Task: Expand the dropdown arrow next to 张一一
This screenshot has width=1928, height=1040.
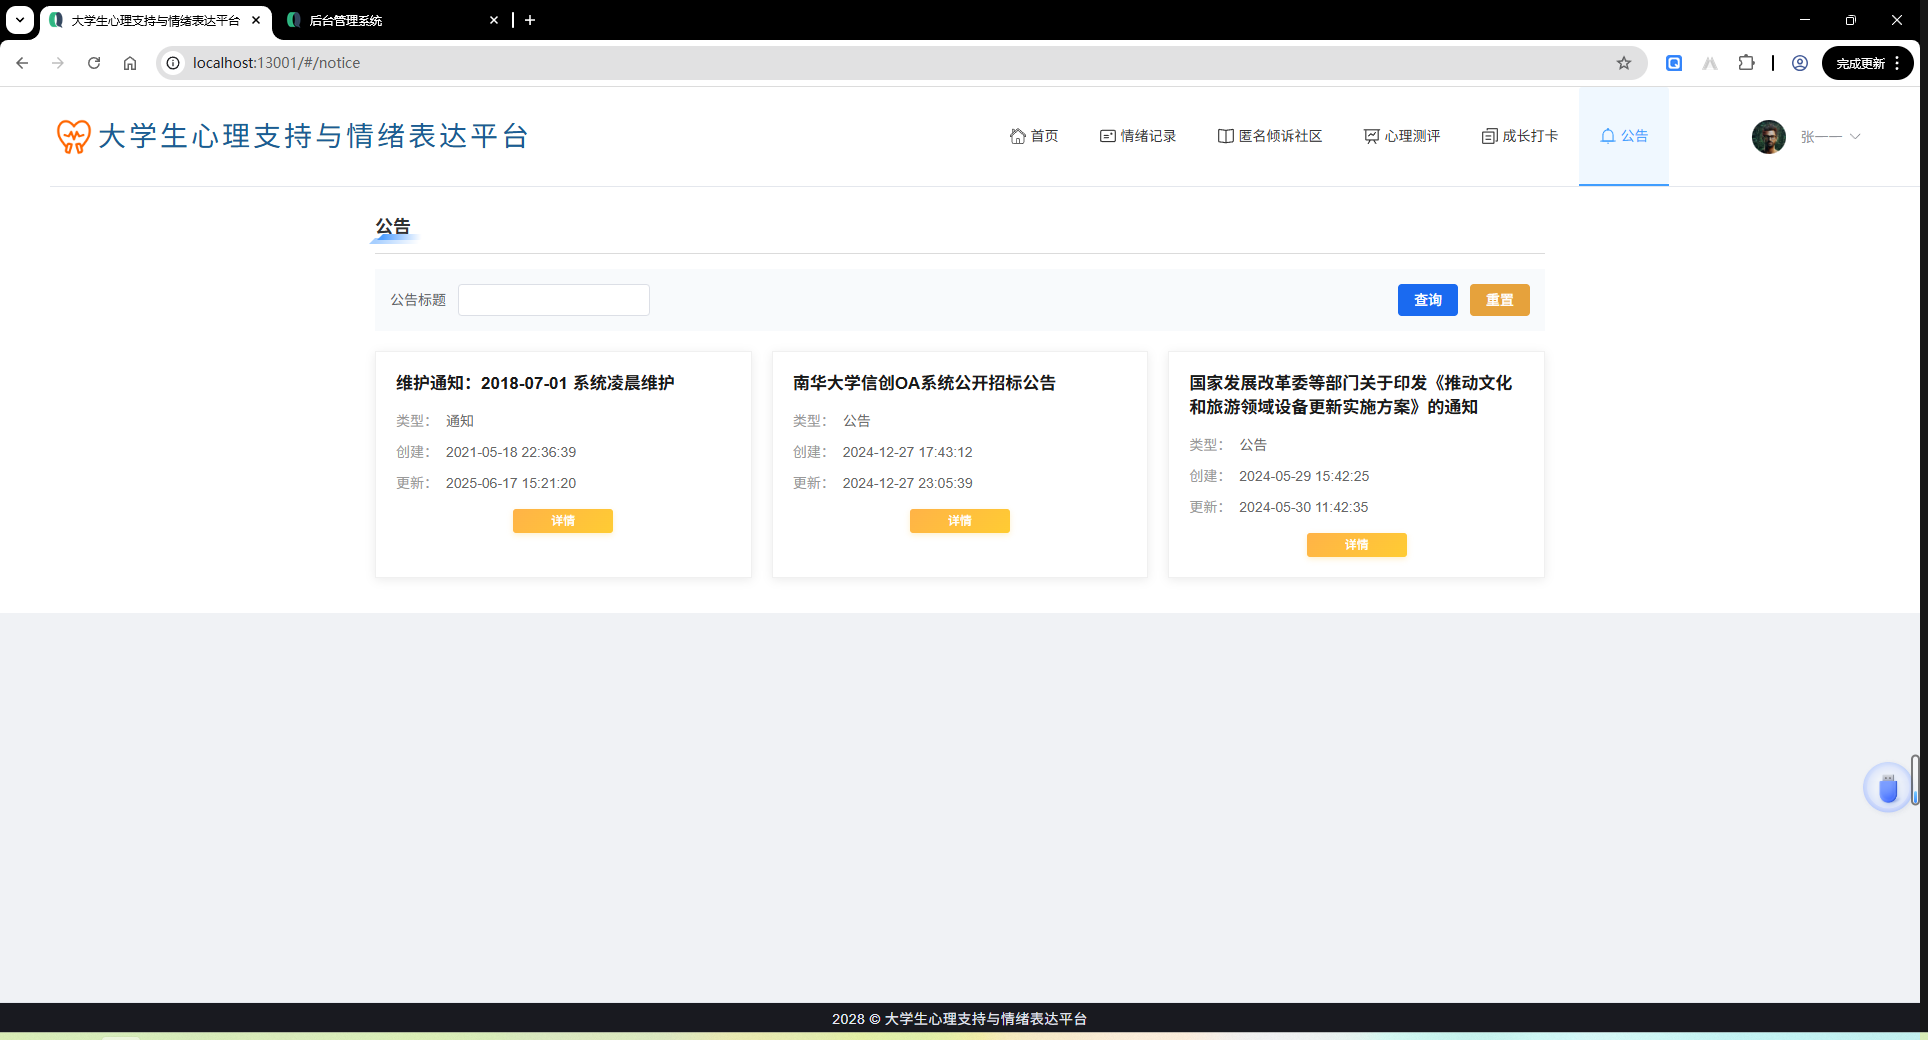Action: tap(1856, 136)
